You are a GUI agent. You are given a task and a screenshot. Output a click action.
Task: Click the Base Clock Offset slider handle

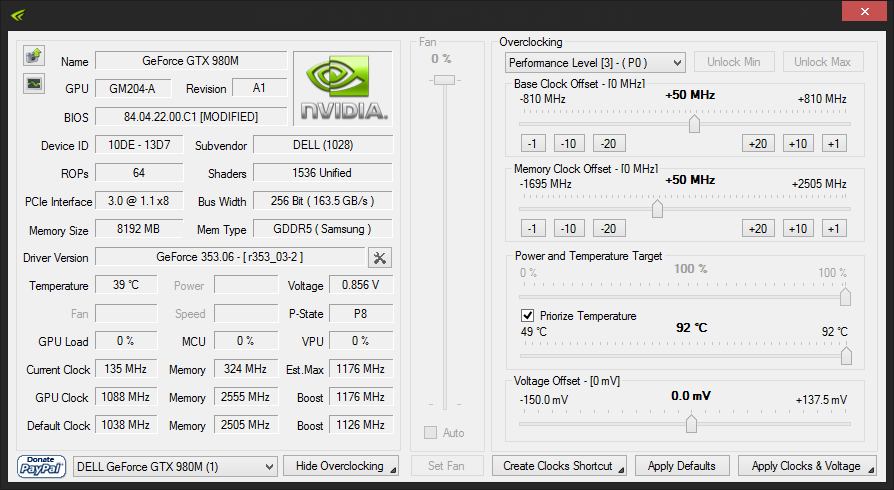(694, 123)
